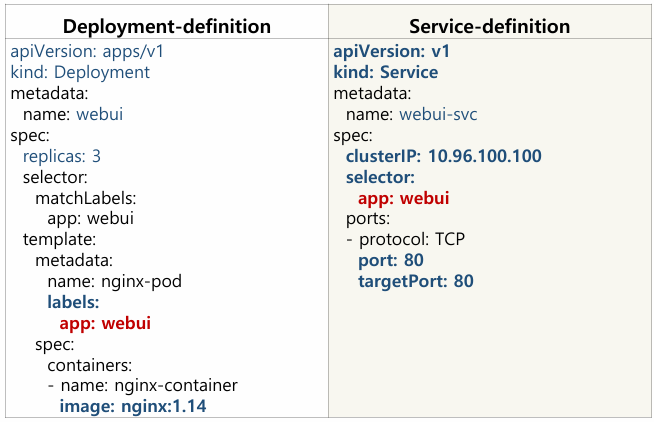Select the "name: webui" metadata line
The width and height of the screenshot is (654, 422).
pos(73,114)
